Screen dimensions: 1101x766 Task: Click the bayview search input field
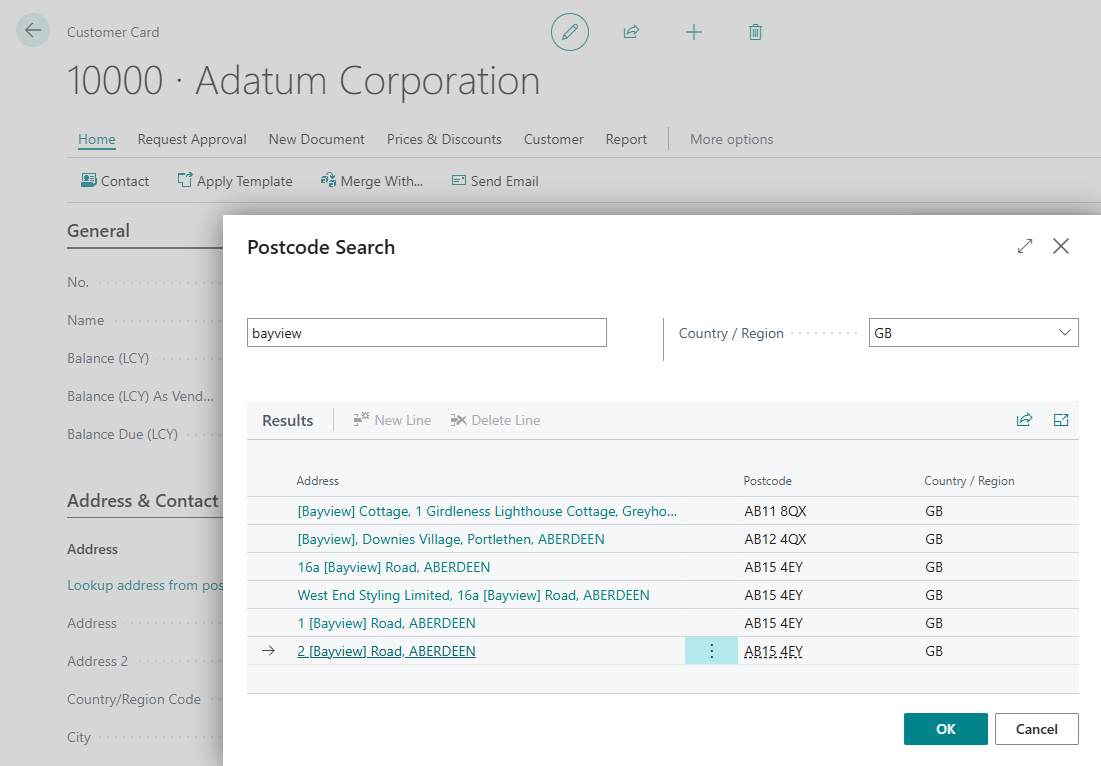[426, 332]
